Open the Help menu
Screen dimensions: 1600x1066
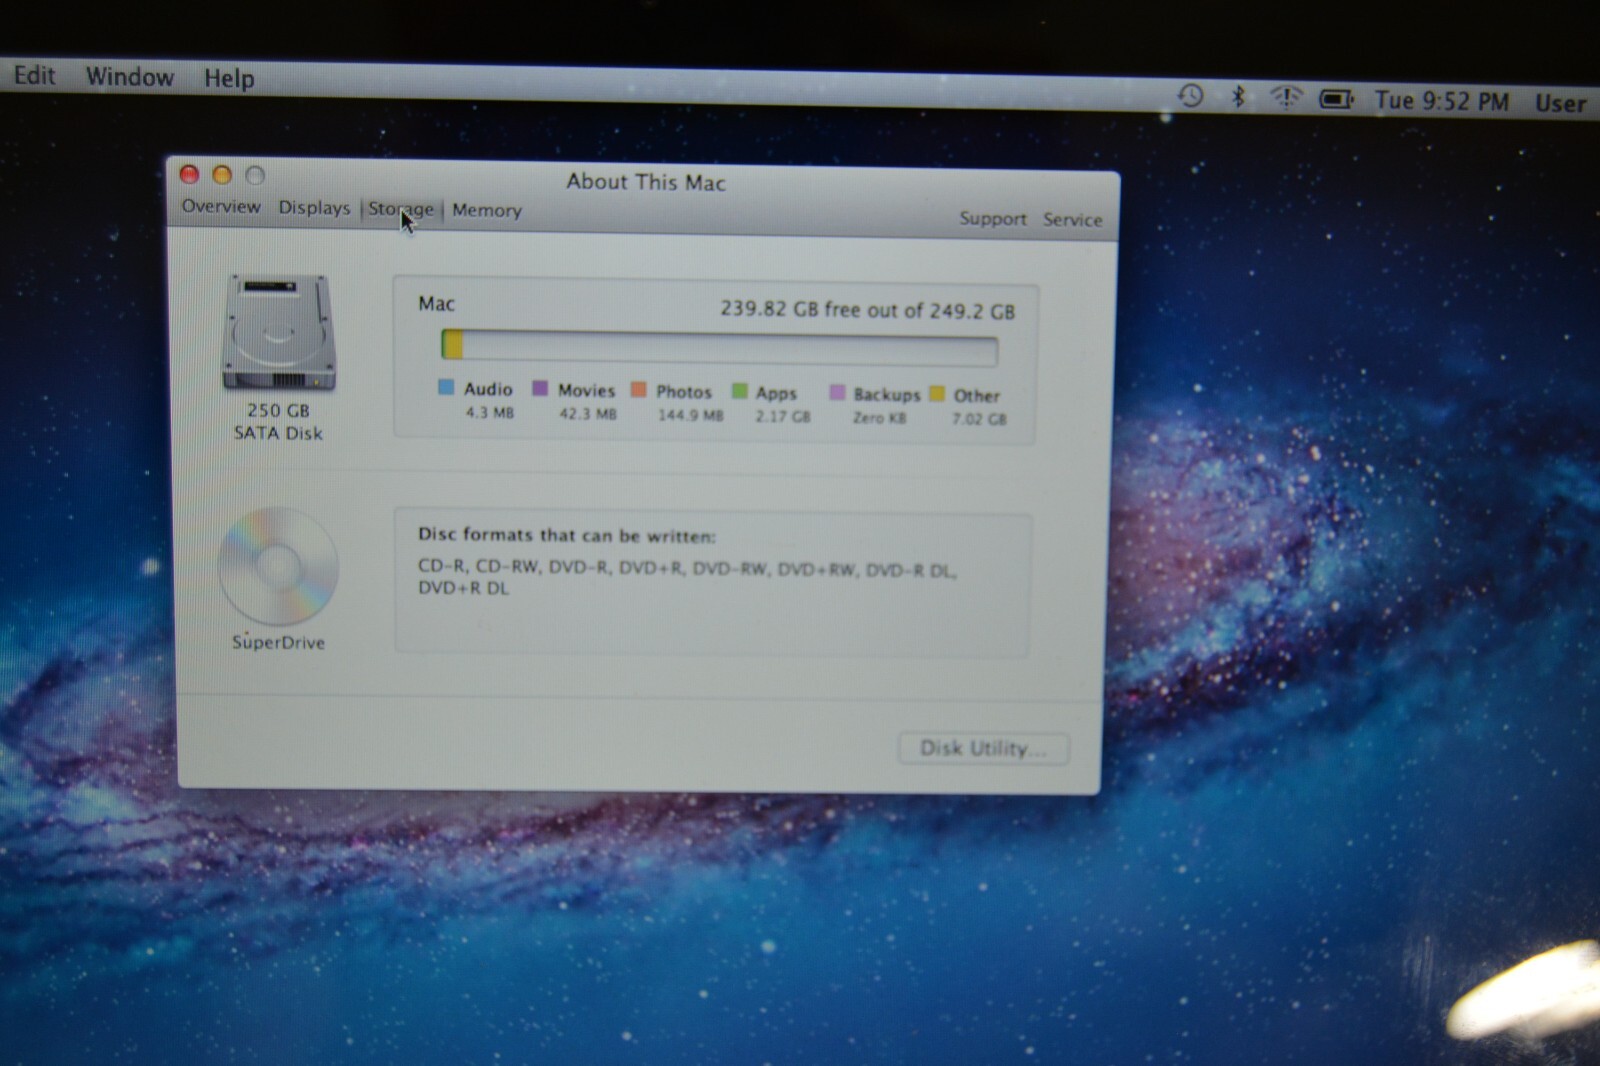pyautogui.click(x=229, y=78)
